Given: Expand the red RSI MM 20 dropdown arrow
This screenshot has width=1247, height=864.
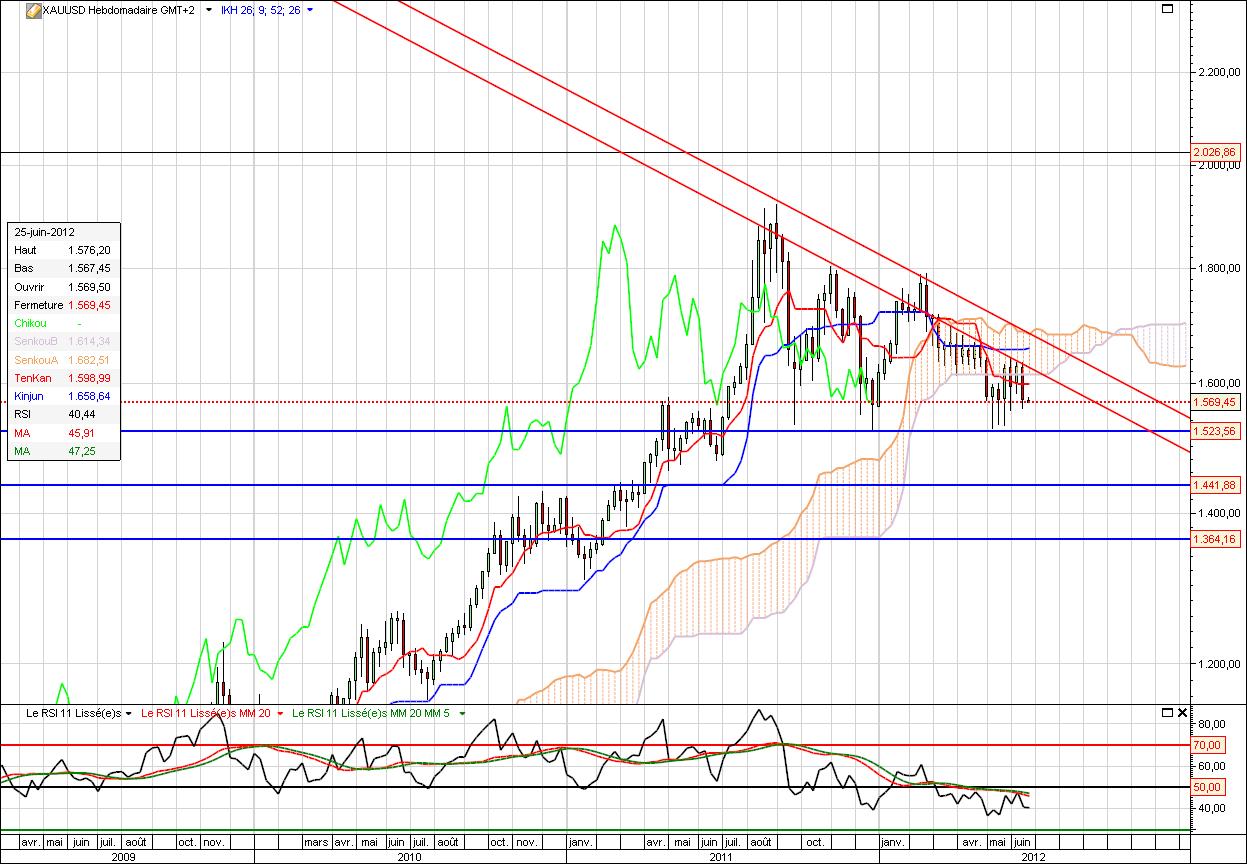Looking at the screenshot, I should [281, 713].
